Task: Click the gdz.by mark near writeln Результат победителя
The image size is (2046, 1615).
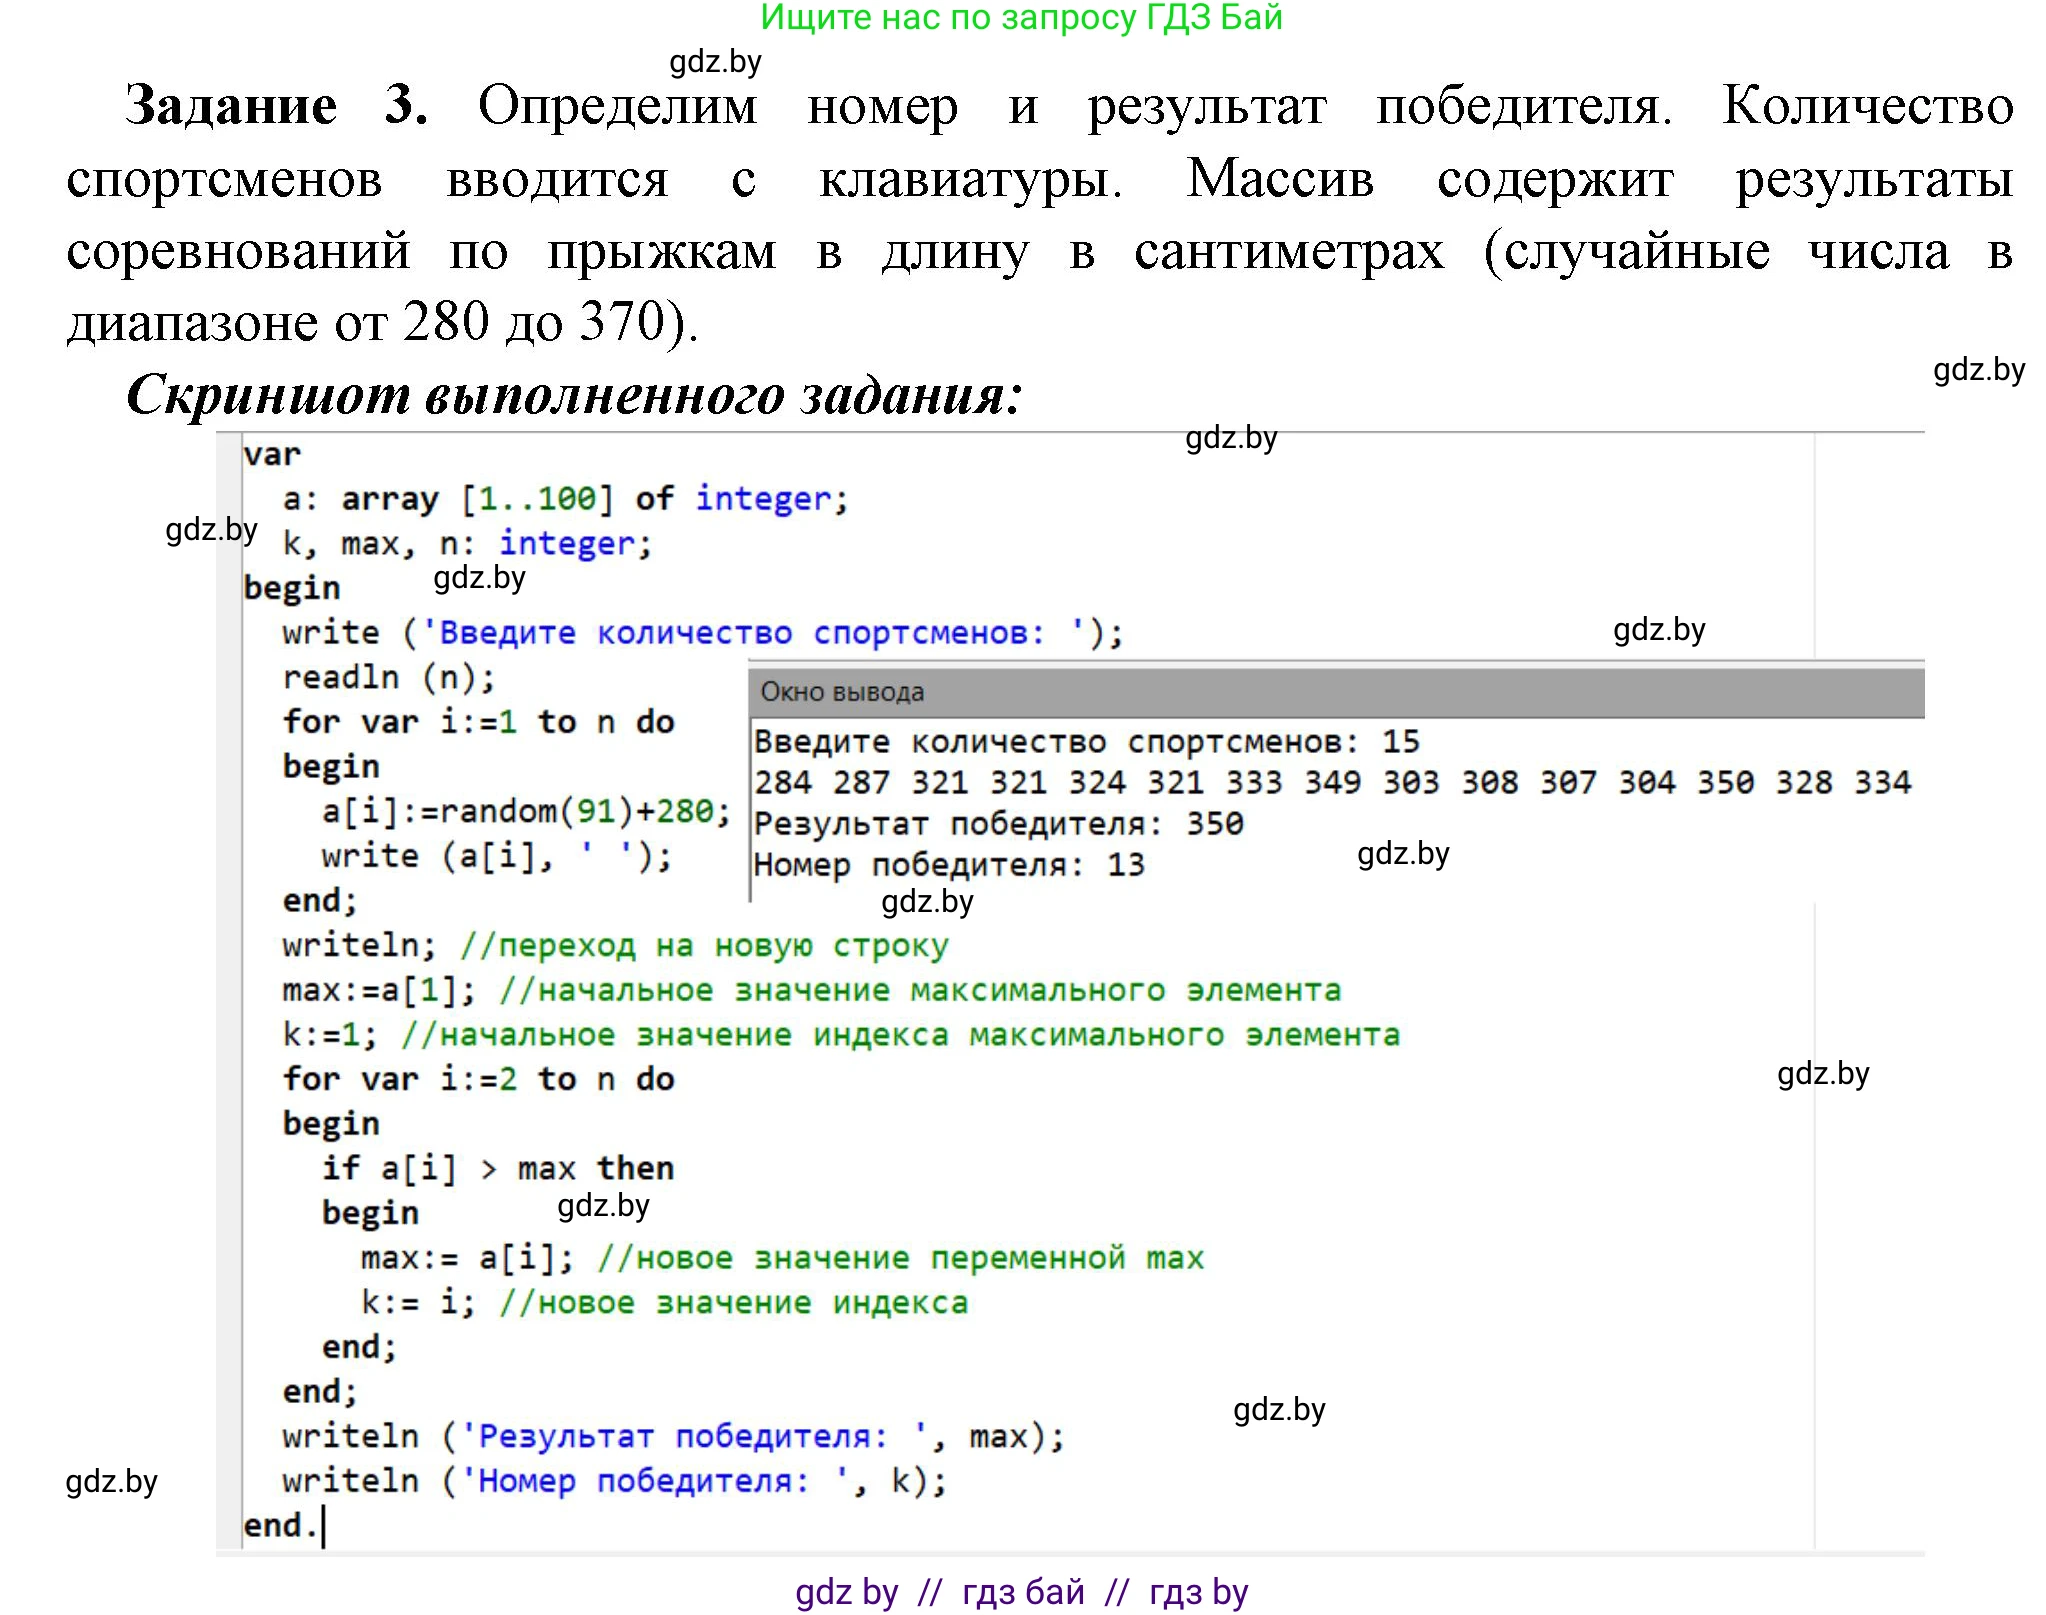Action: click(x=1280, y=1410)
